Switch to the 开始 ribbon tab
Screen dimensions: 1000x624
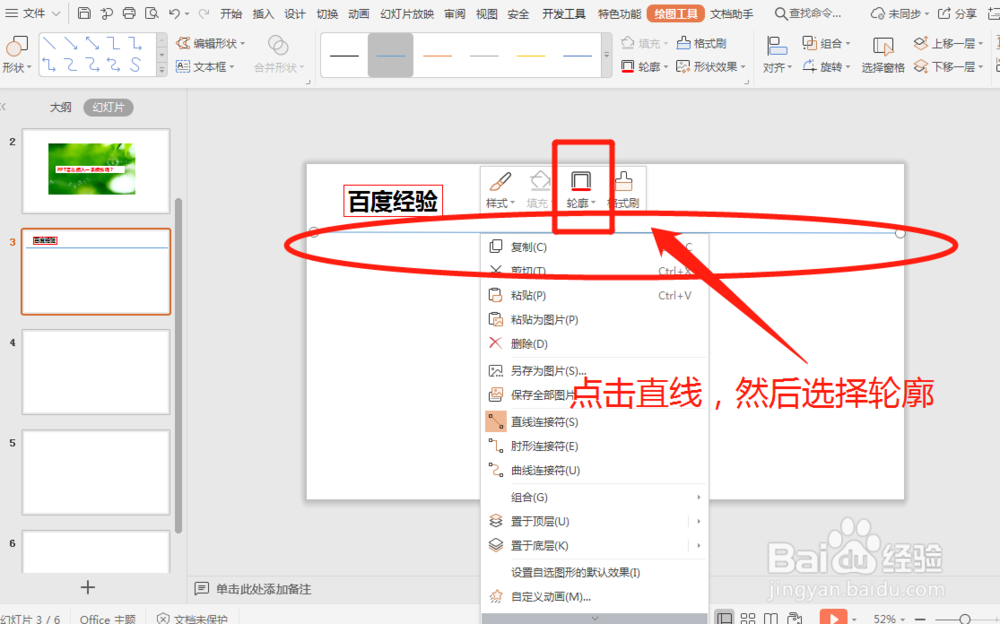click(231, 13)
